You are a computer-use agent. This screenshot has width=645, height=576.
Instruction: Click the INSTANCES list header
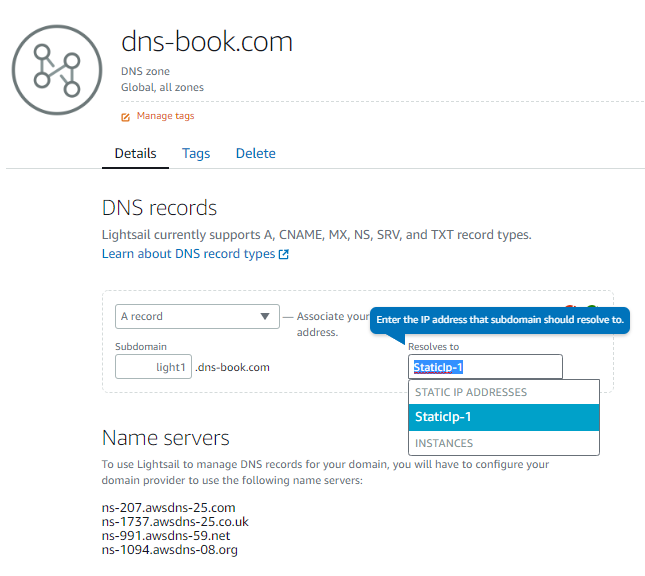click(444, 443)
